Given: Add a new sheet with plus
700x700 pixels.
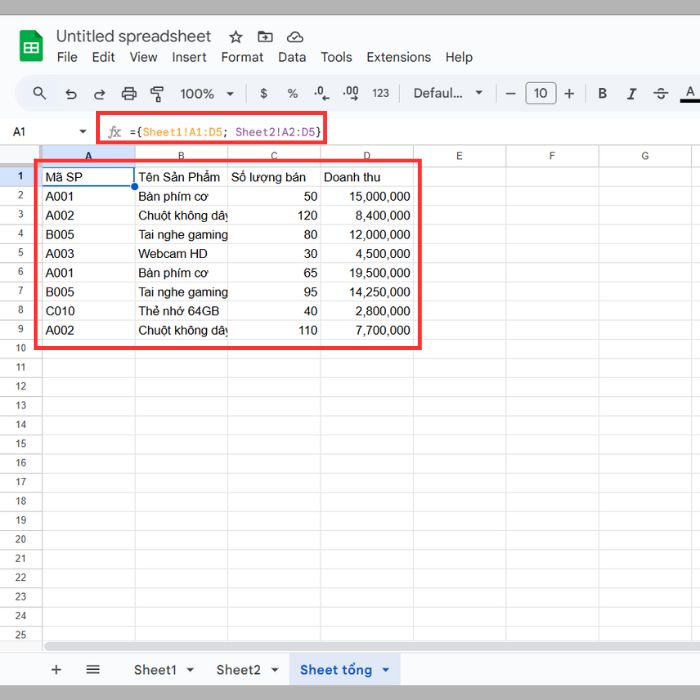Looking at the screenshot, I should pos(56,669).
